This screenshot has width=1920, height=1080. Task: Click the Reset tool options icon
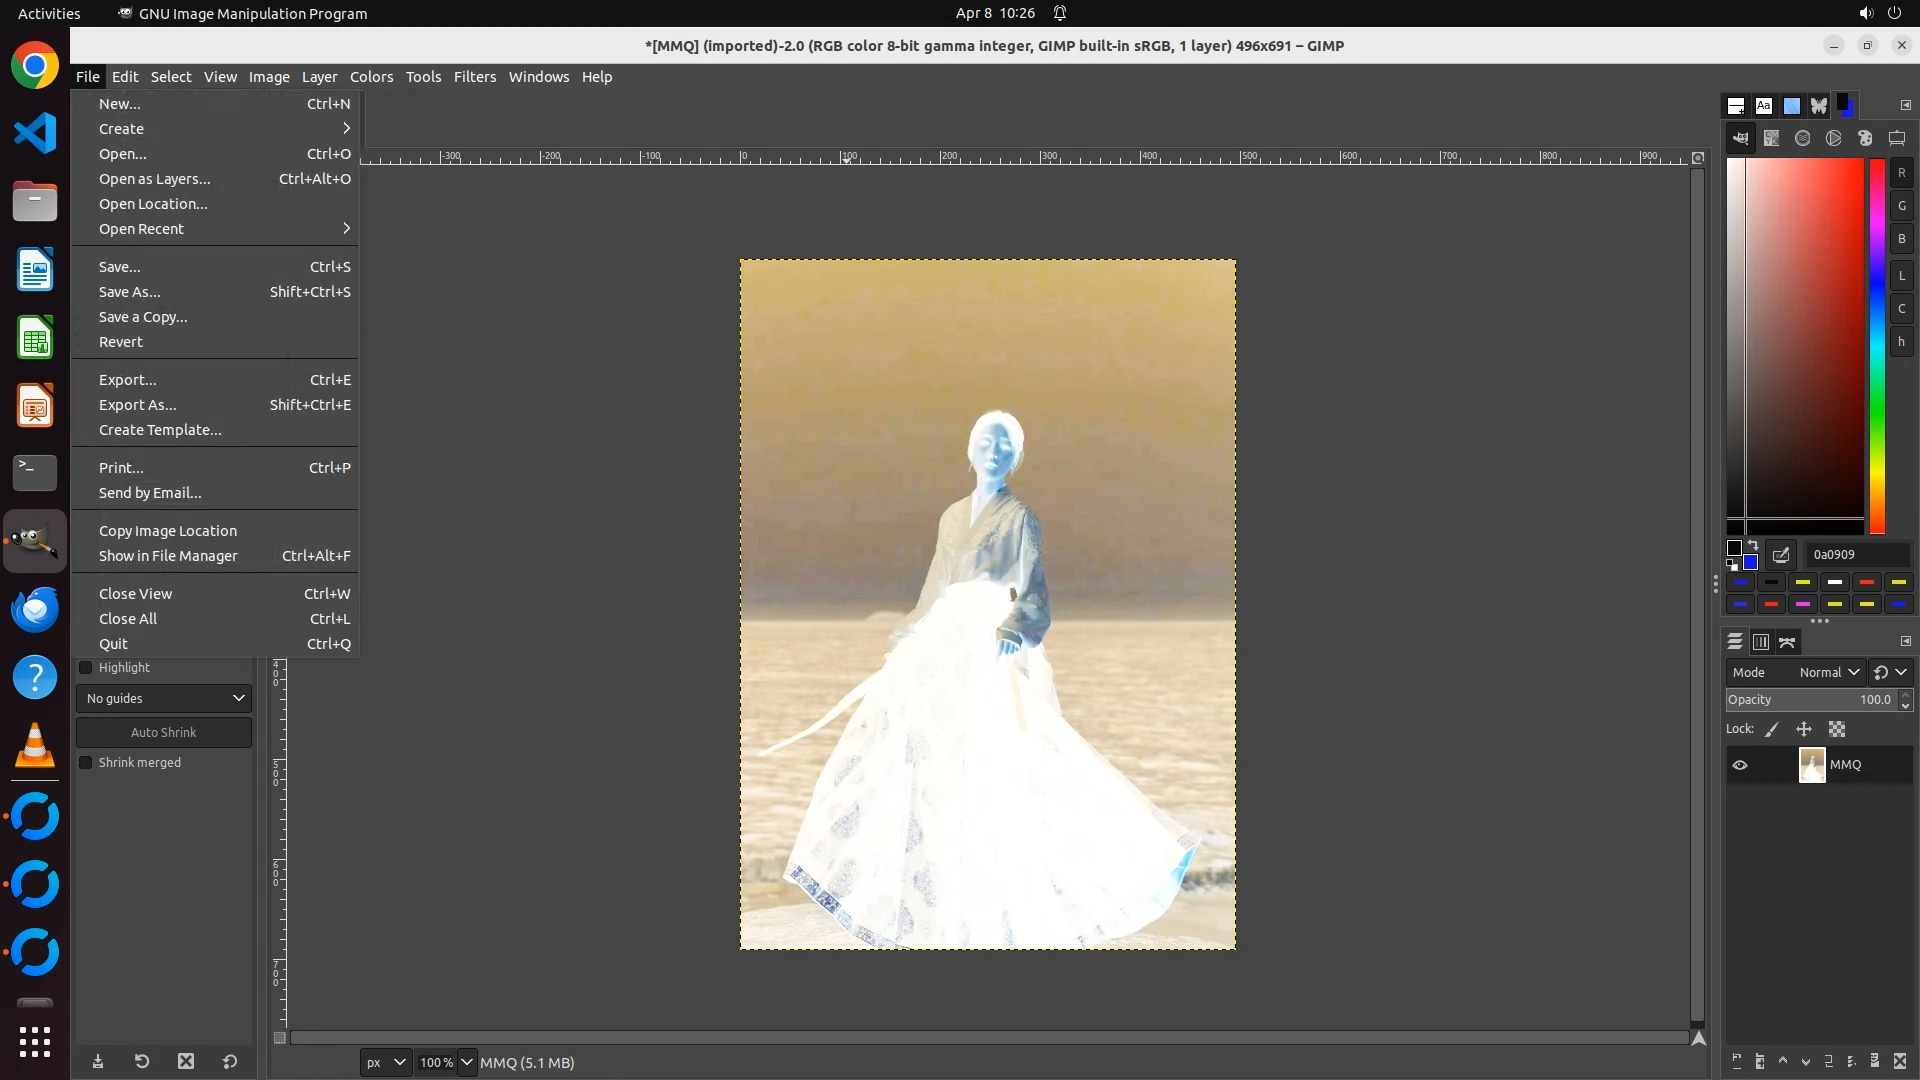point(230,1062)
